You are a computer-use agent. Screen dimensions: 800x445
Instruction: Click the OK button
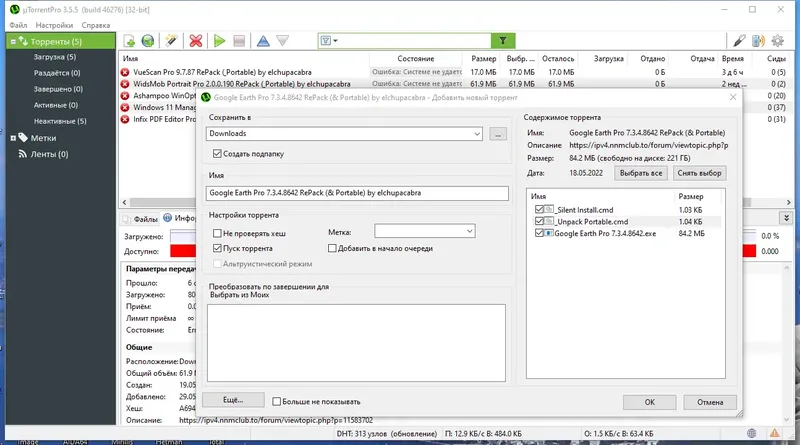[x=649, y=402]
